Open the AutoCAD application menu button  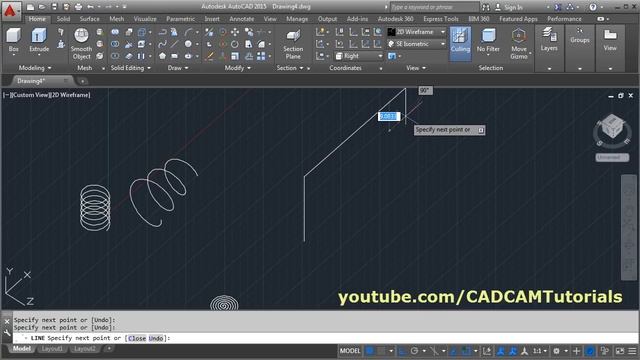(x=10, y=11)
